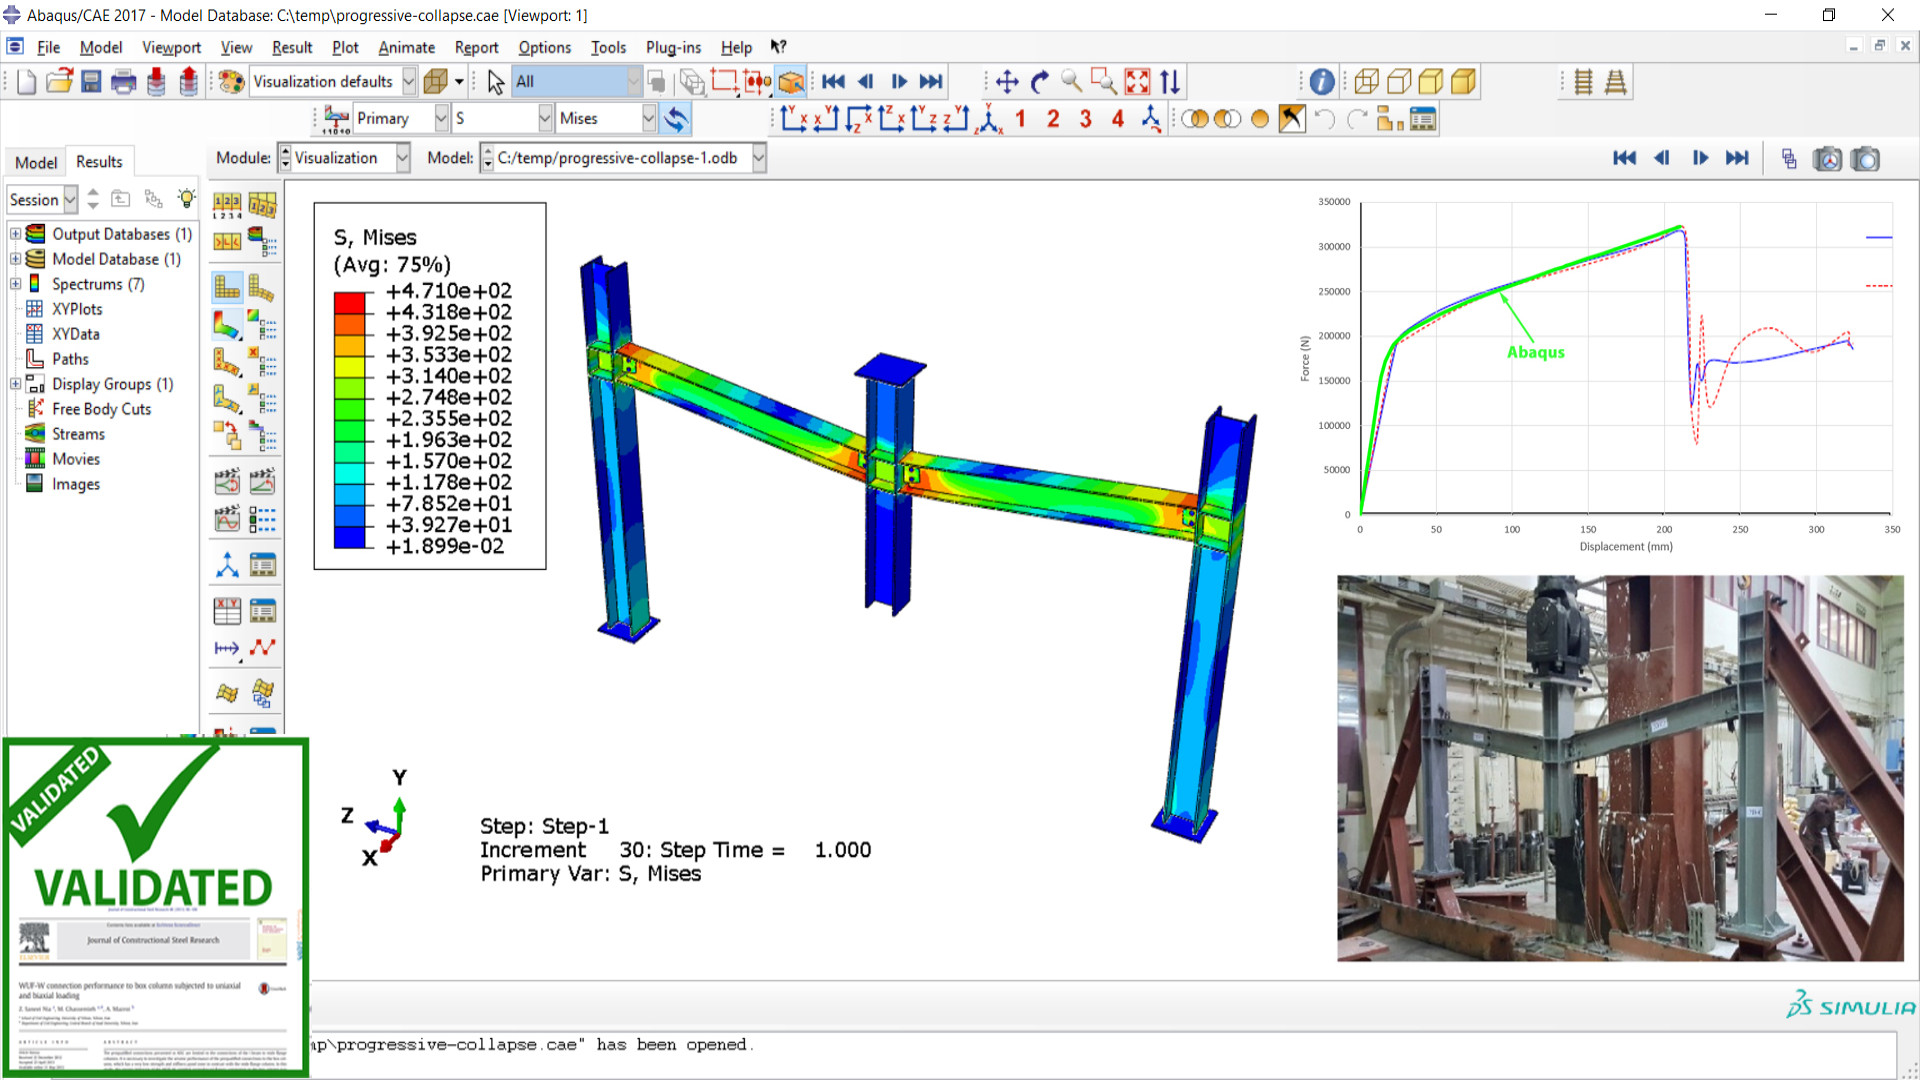Select XYPlots in the results tree
Image resolution: width=1920 pixels, height=1080 pixels.
77,309
